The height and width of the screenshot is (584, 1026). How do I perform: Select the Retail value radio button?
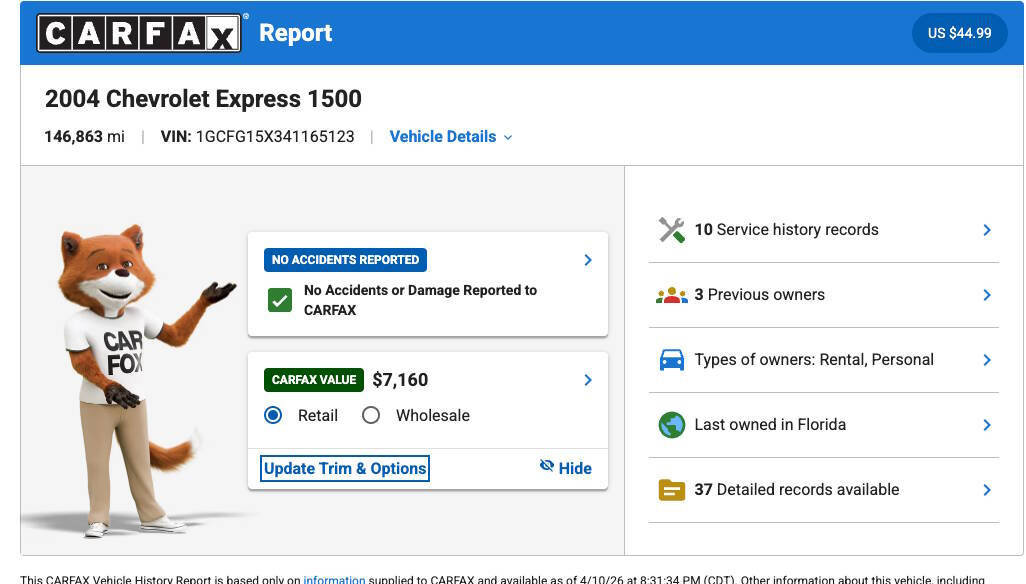click(x=273, y=415)
